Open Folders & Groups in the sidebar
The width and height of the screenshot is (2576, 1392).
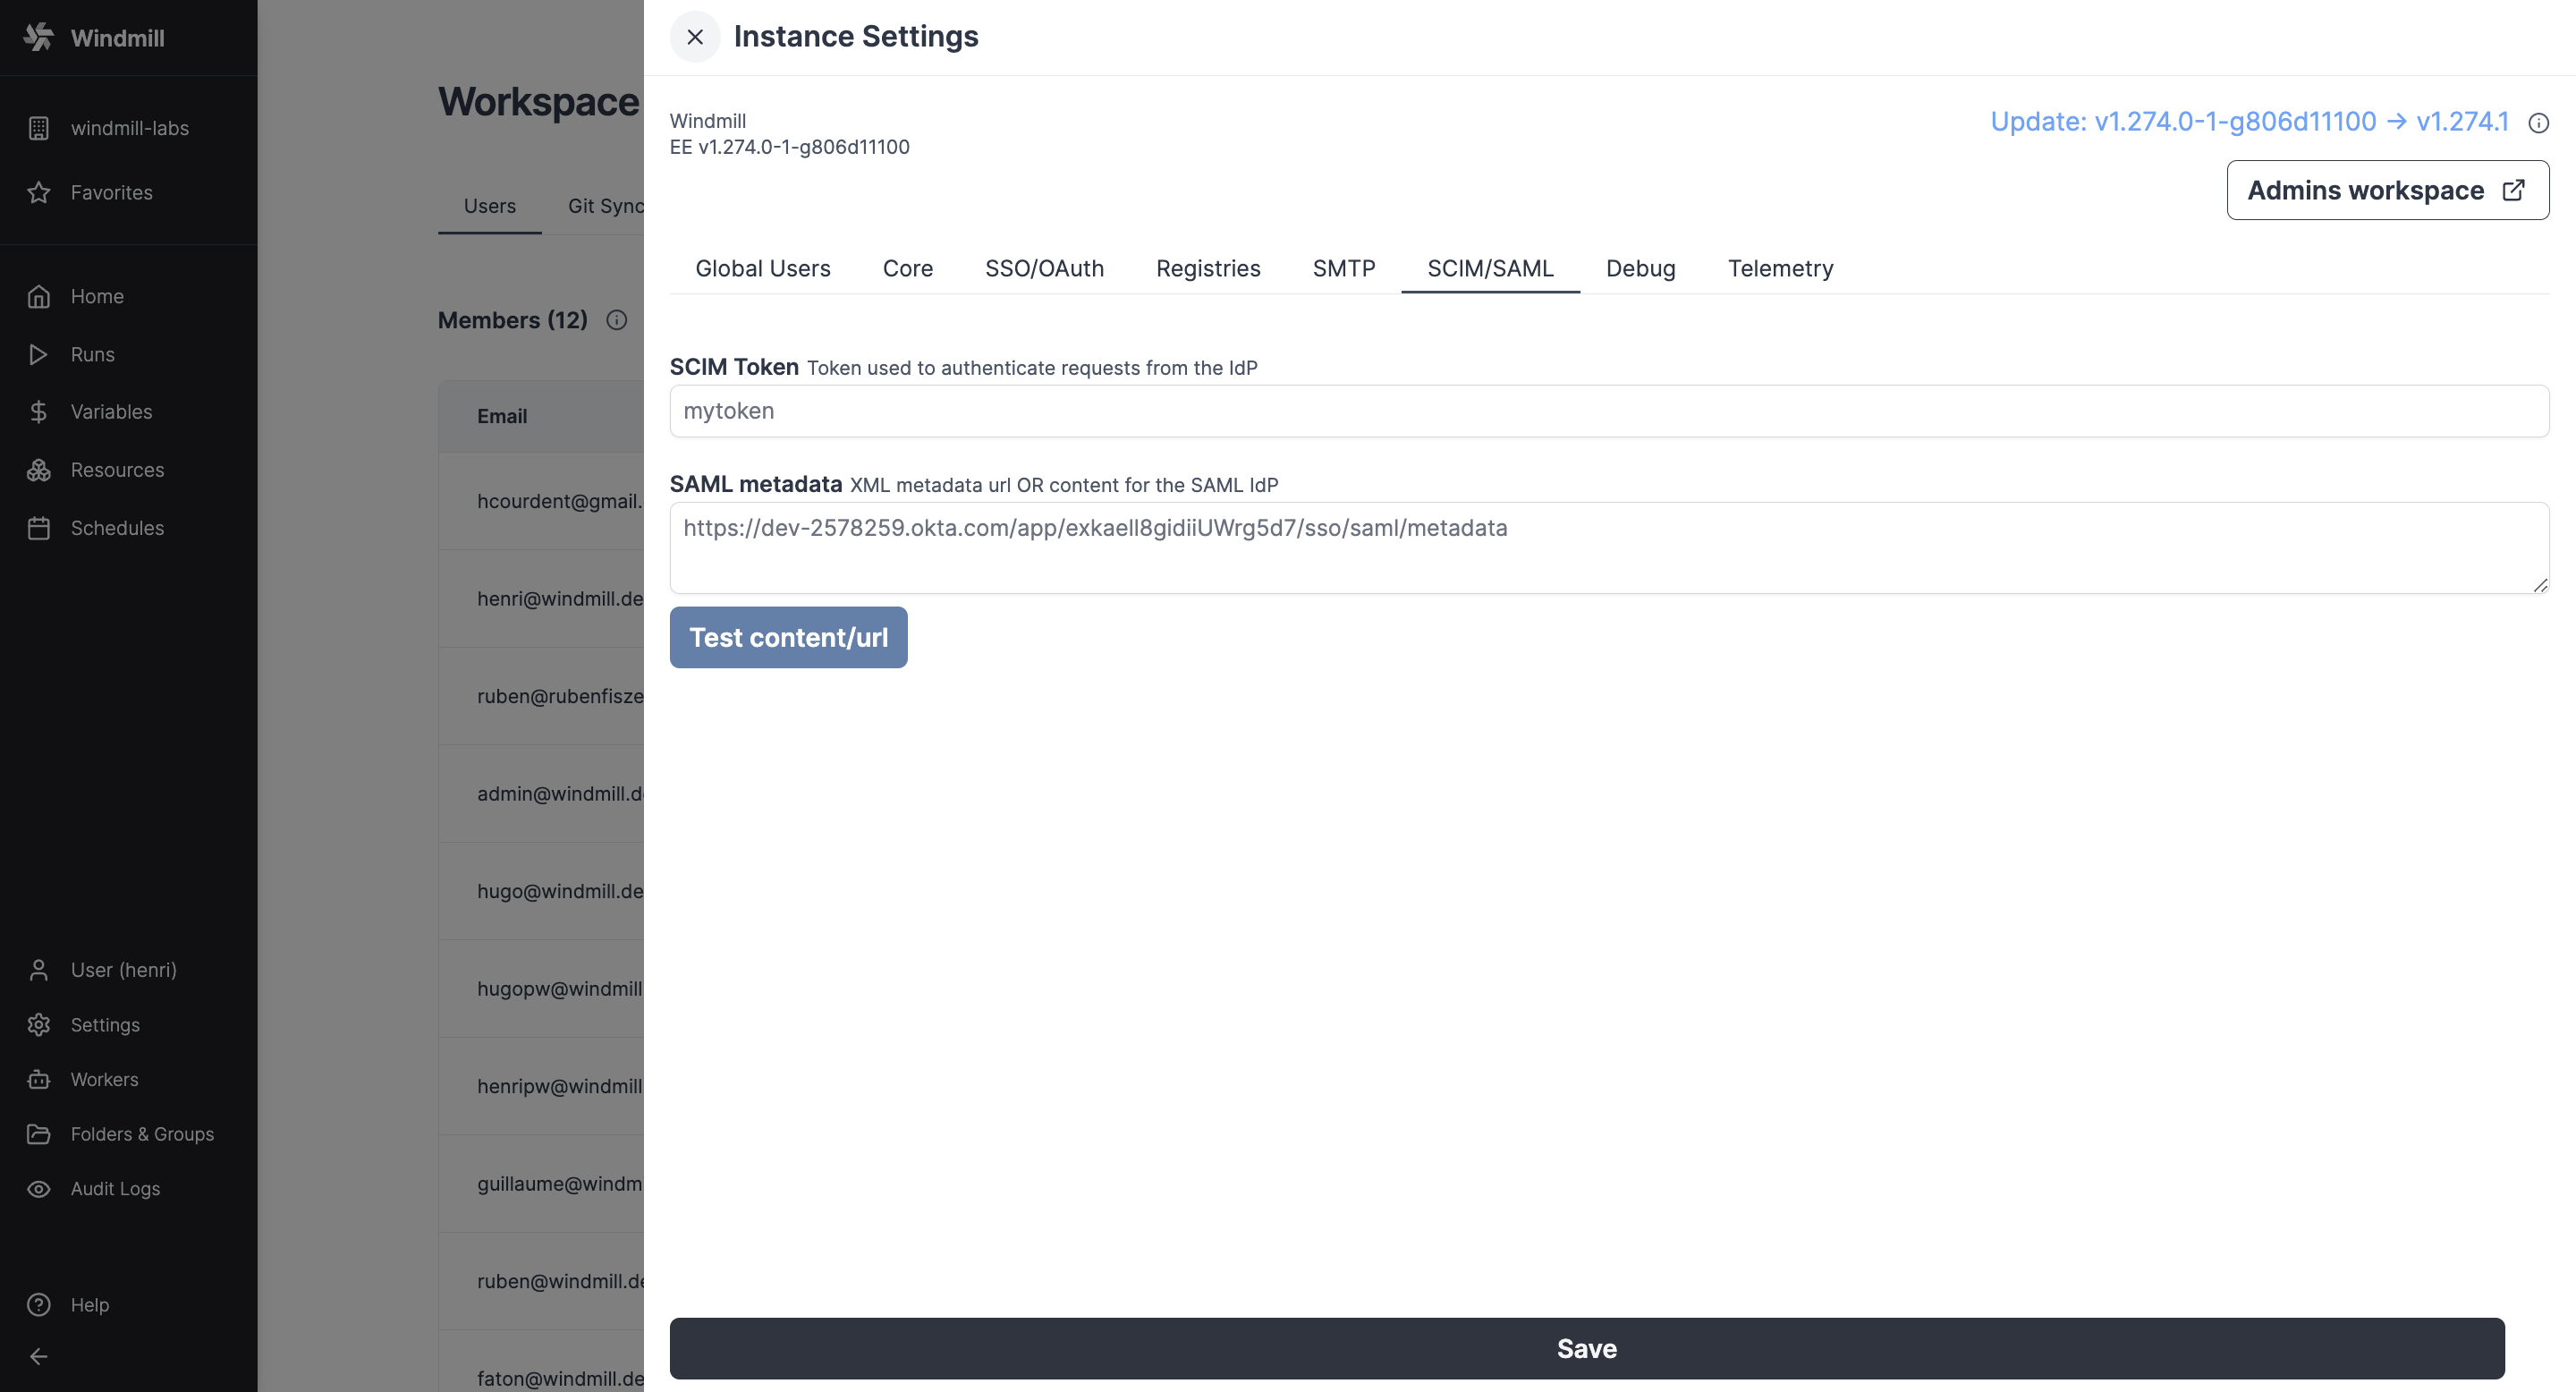click(x=142, y=1134)
